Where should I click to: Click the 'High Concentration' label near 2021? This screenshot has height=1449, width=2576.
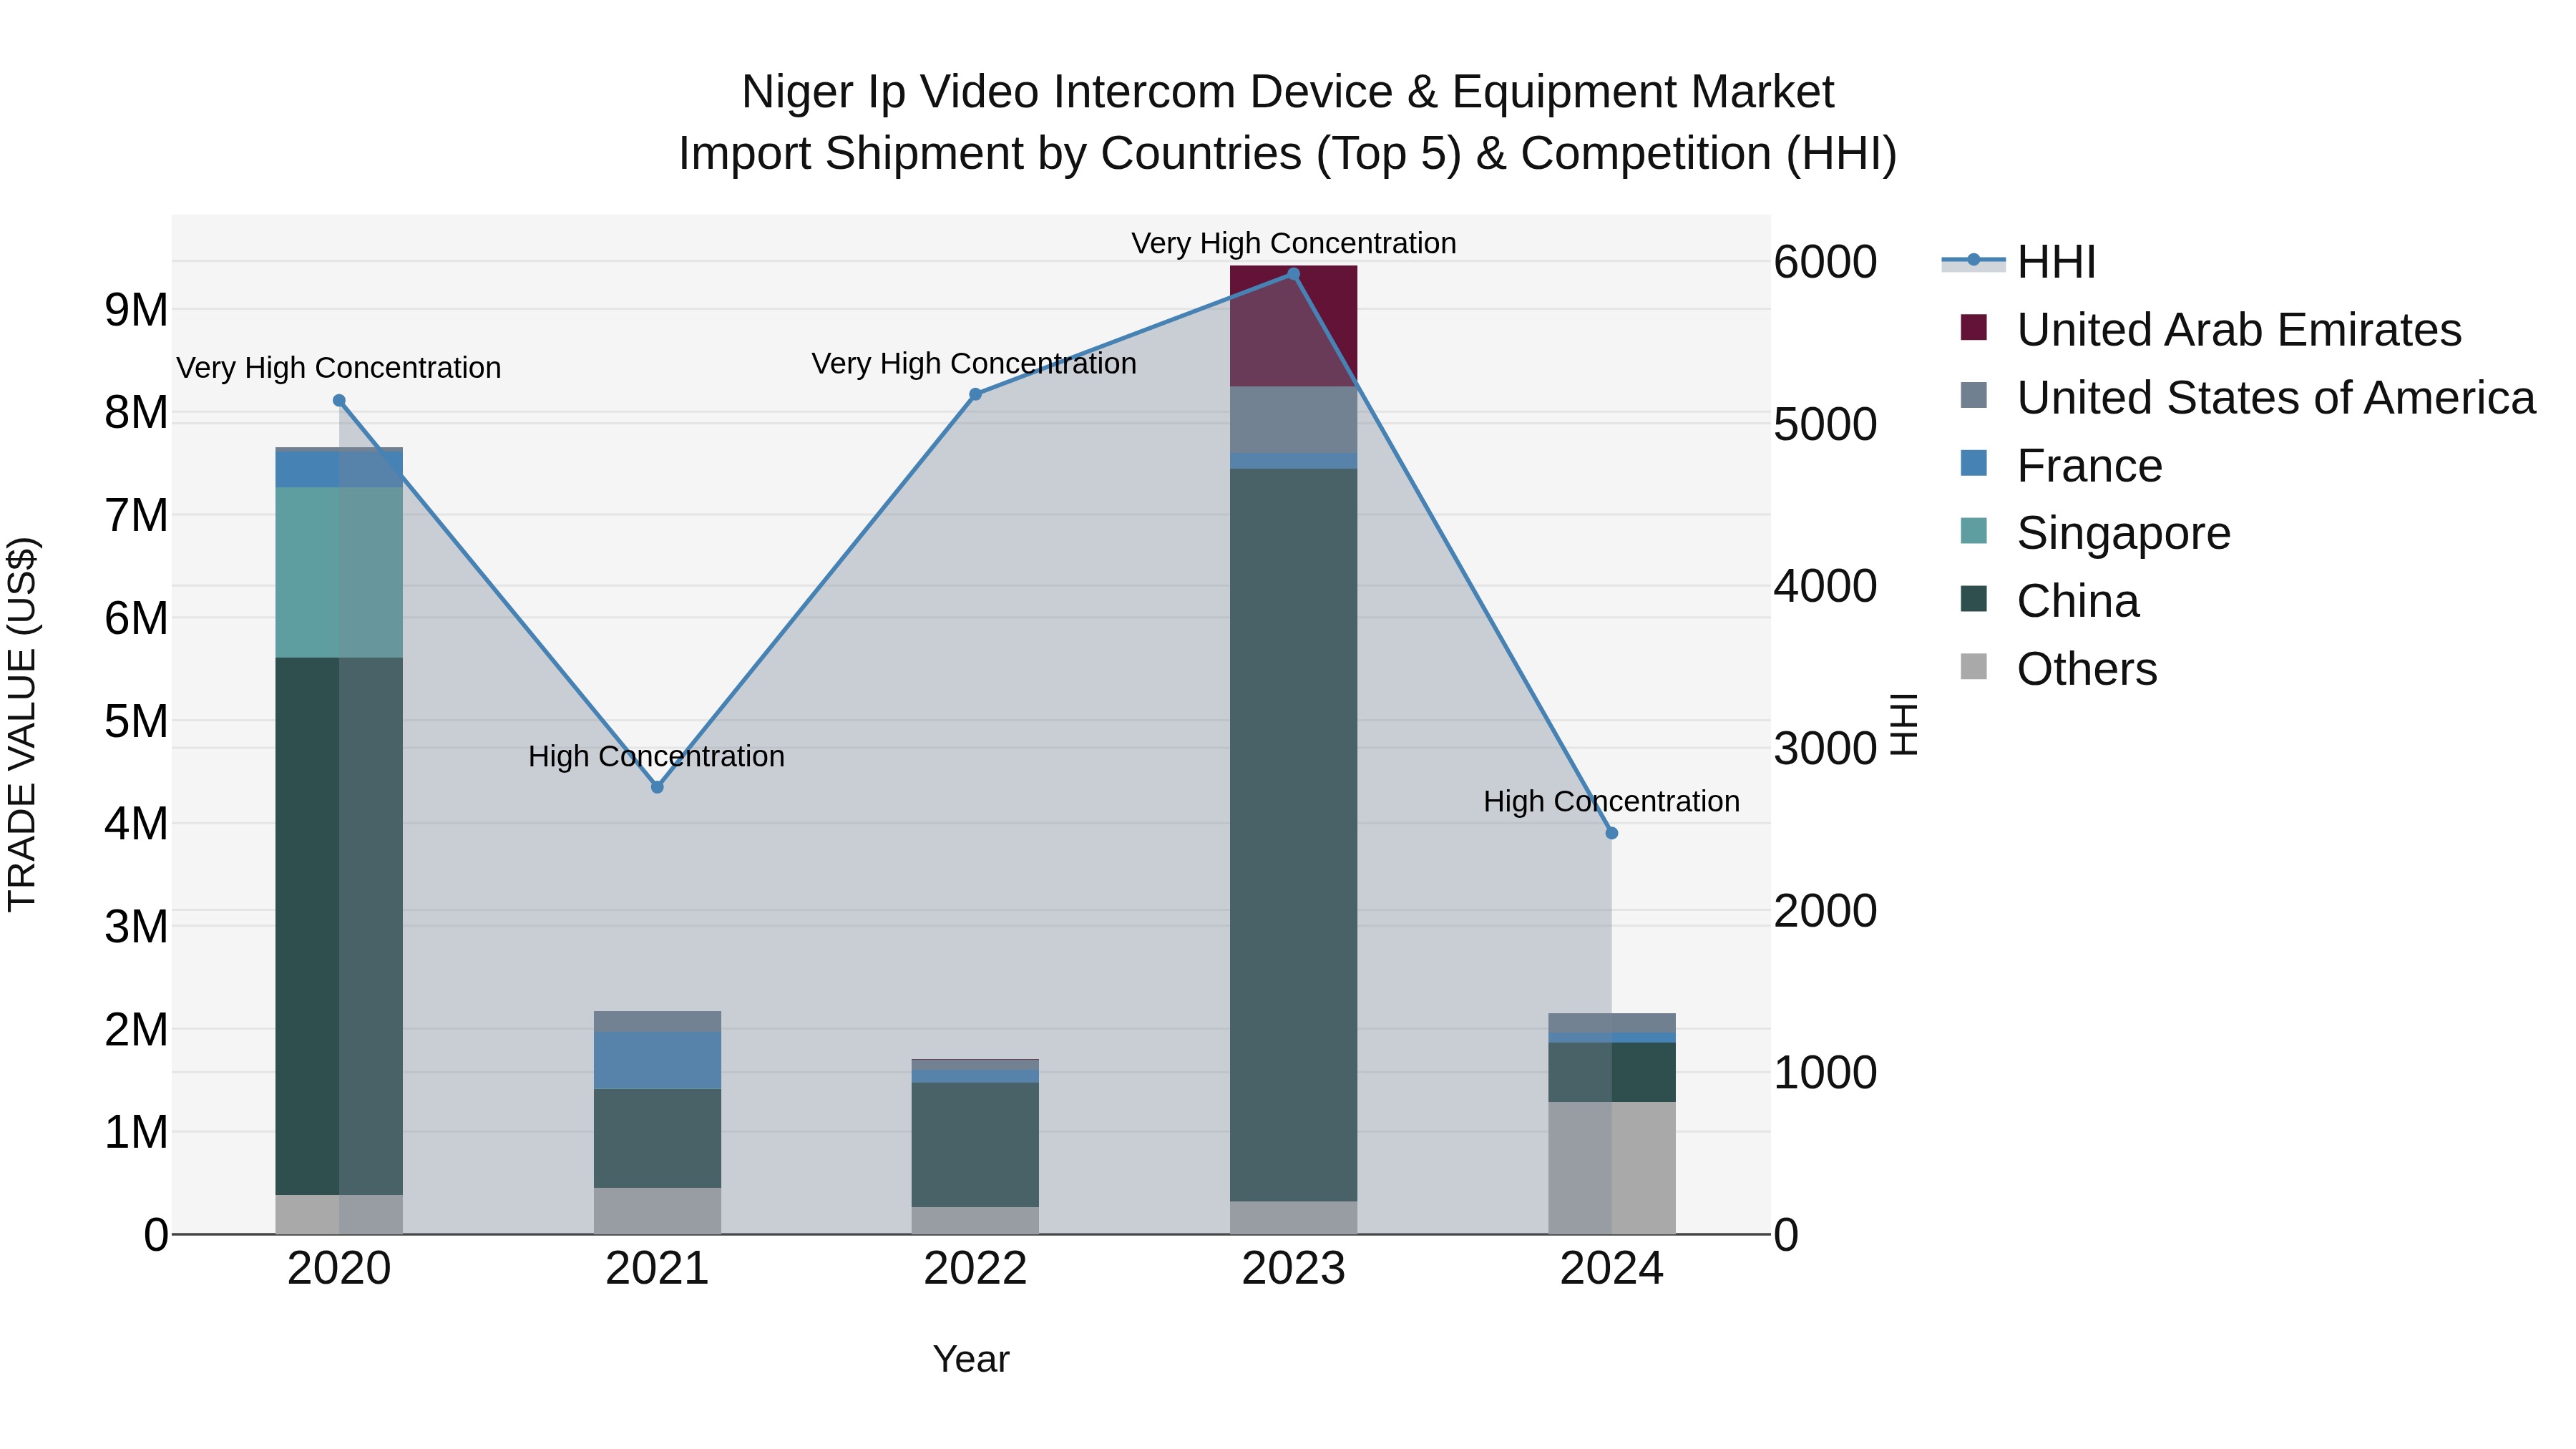pyautogui.click(x=656, y=756)
